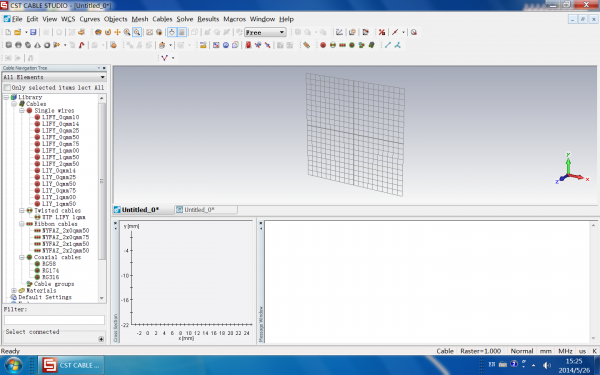Click the Filter input field
The height and width of the screenshot is (375, 600).
click(54, 320)
